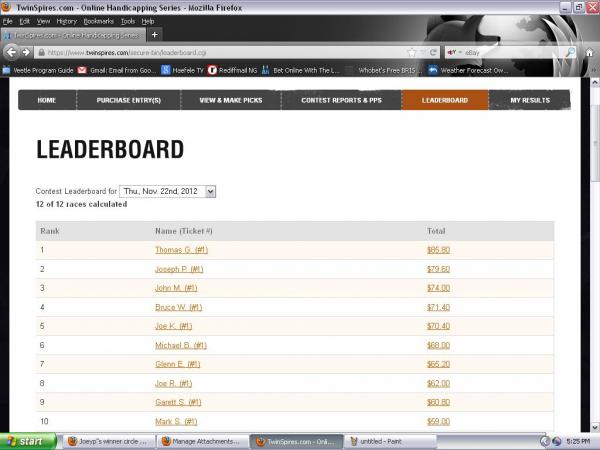Click the Windows Start button

point(28,440)
